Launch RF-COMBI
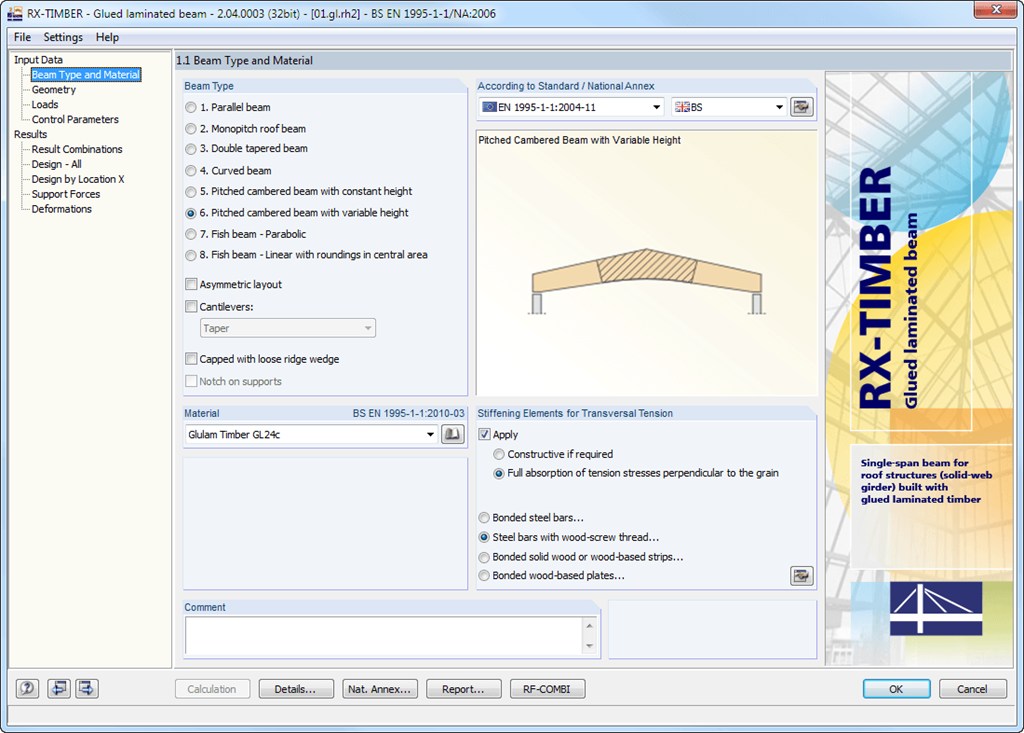Screen dimensions: 1024x733 click(547, 688)
